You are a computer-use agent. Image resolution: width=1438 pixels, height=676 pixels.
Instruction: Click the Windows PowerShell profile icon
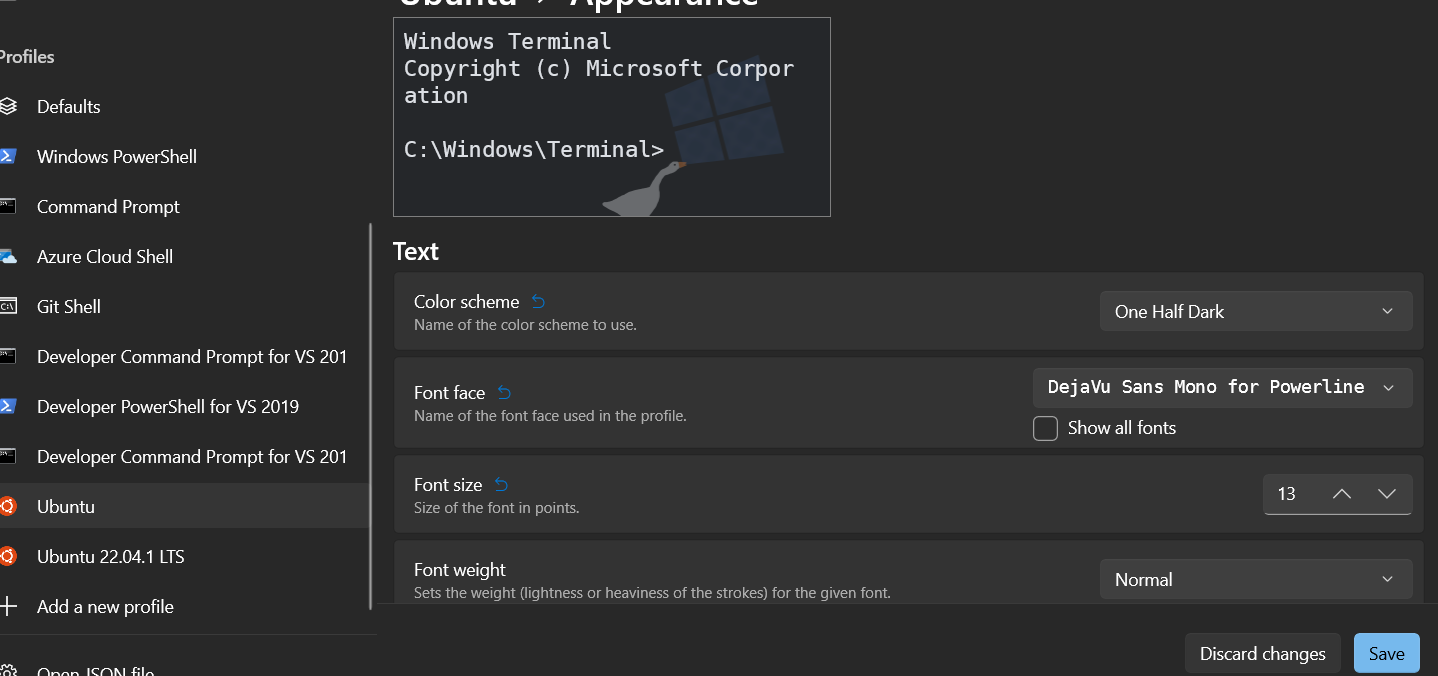pyautogui.click(x=8, y=156)
